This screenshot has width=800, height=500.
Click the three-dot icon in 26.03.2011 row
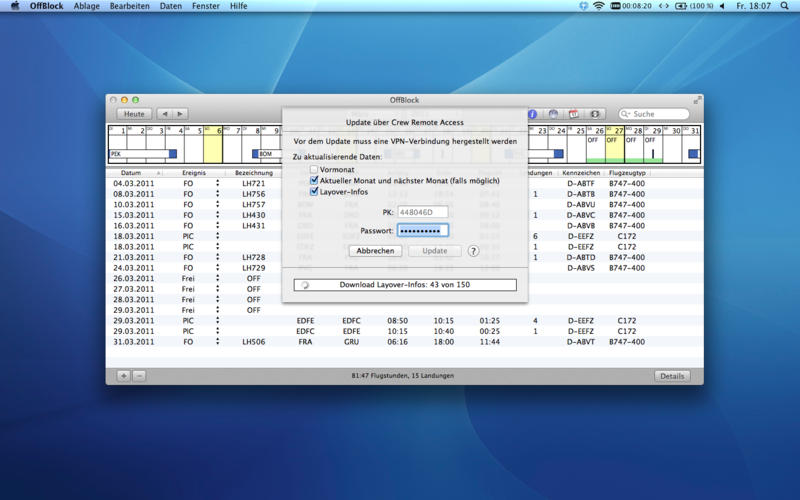pyautogui.click(x=217, y=279)
